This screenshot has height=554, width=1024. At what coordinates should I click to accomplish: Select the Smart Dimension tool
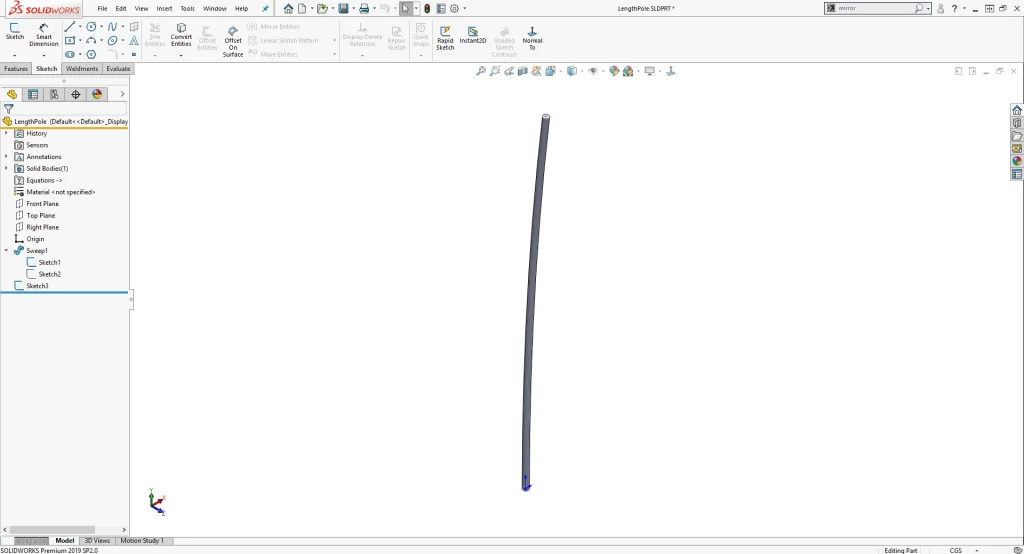click(x=44, y=34)
